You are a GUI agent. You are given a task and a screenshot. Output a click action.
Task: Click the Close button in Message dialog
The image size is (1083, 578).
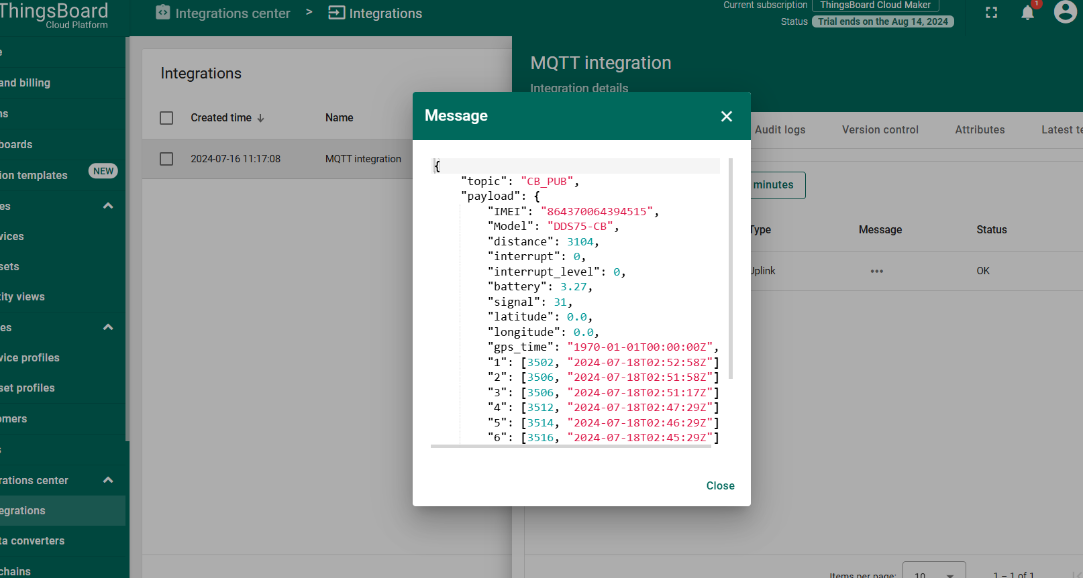(720, 485)
